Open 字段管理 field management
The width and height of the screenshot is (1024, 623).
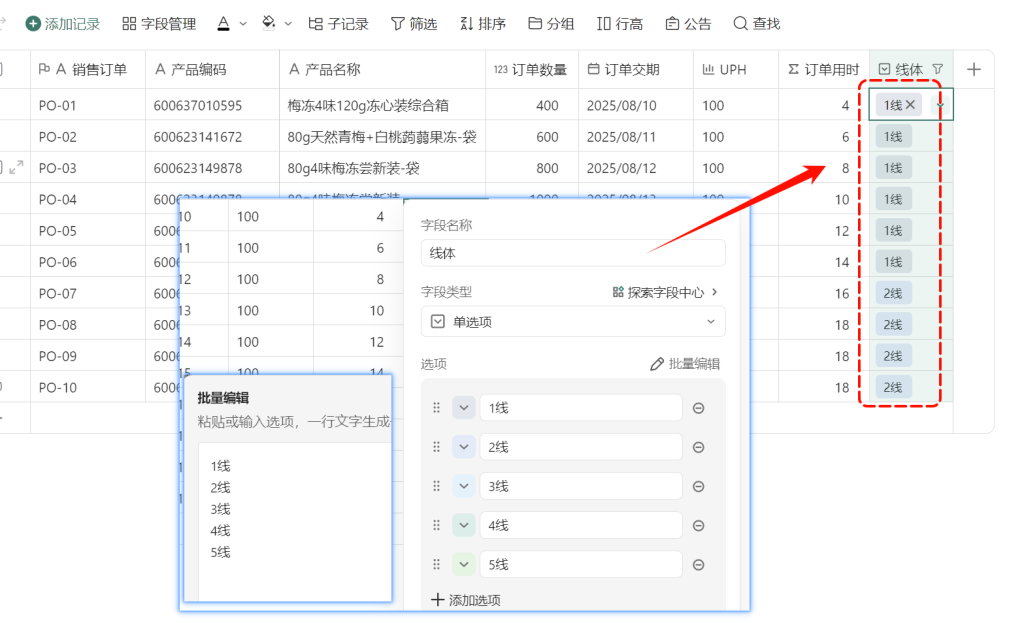(159, 24)
